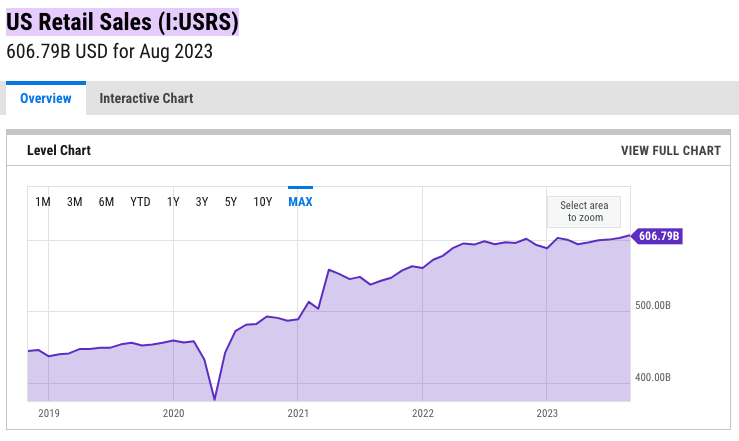Image resolution: width=739 pixels, height=441 pixels.
Task: Open the Interactive Chart tab
Action: coord(146,98)
